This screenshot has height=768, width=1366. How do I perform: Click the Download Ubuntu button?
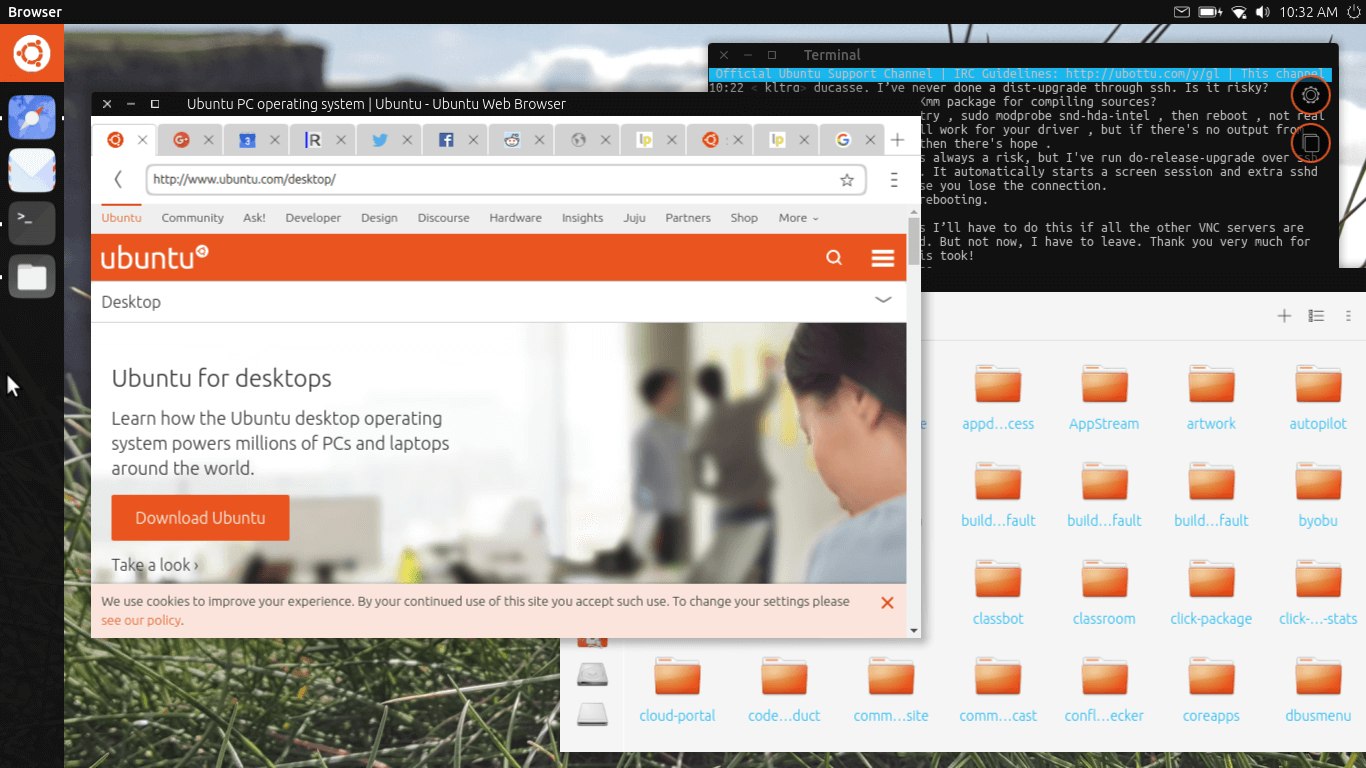200,518
